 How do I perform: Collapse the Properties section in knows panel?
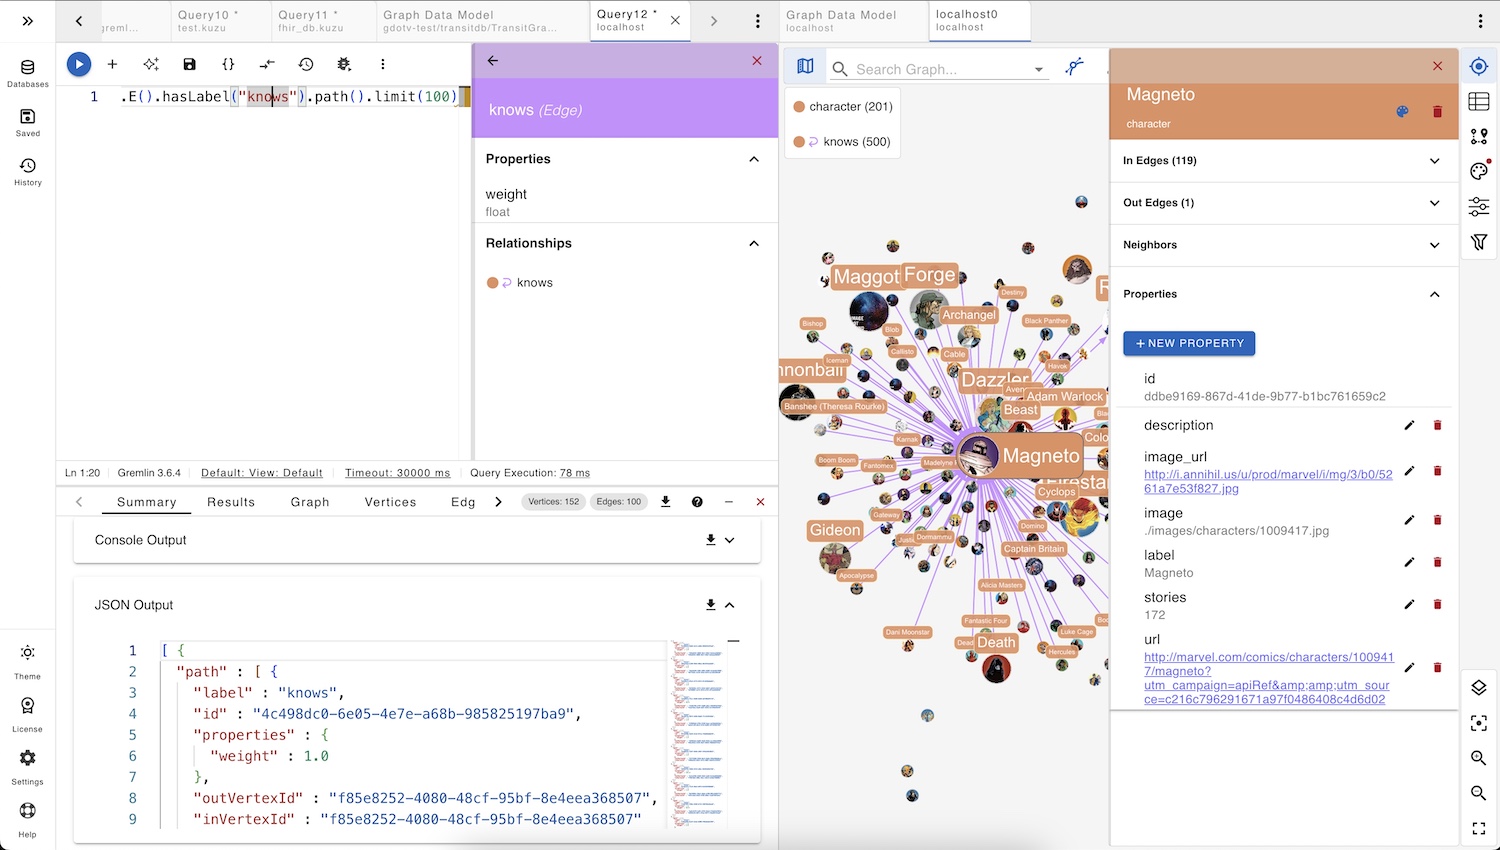coord(754,159)
